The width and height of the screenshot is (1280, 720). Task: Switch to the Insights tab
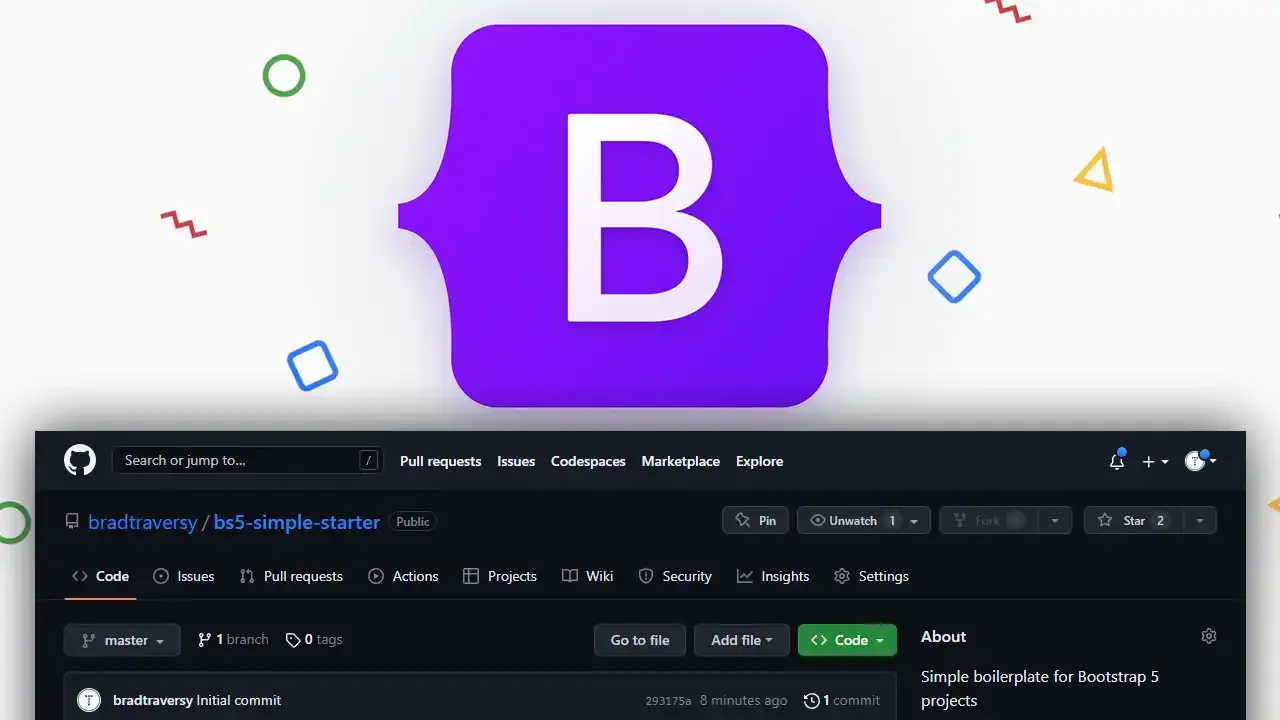coord(773,577)
